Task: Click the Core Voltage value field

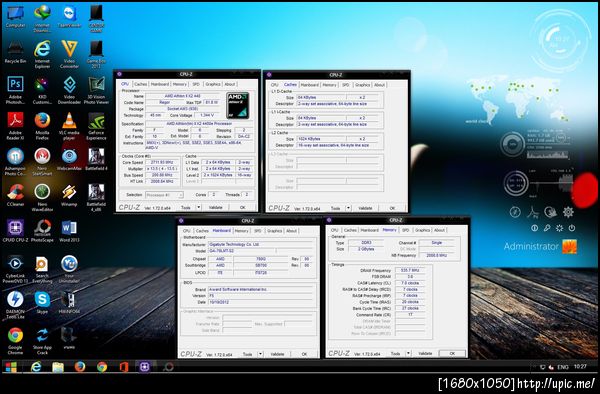Action: pos(206,115)
